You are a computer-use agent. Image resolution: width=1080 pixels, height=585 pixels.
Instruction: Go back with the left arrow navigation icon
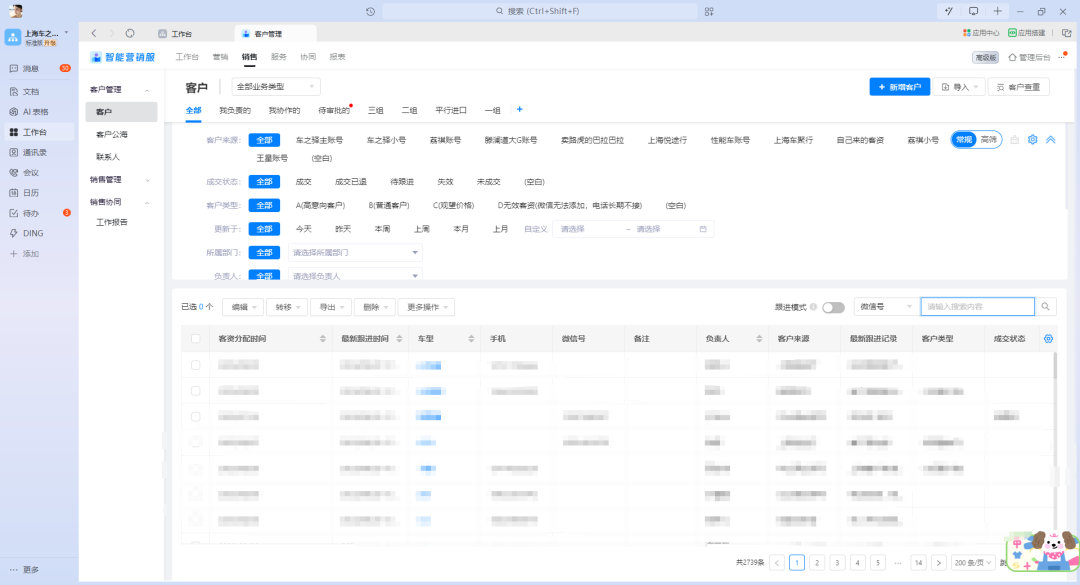[94, 33]
